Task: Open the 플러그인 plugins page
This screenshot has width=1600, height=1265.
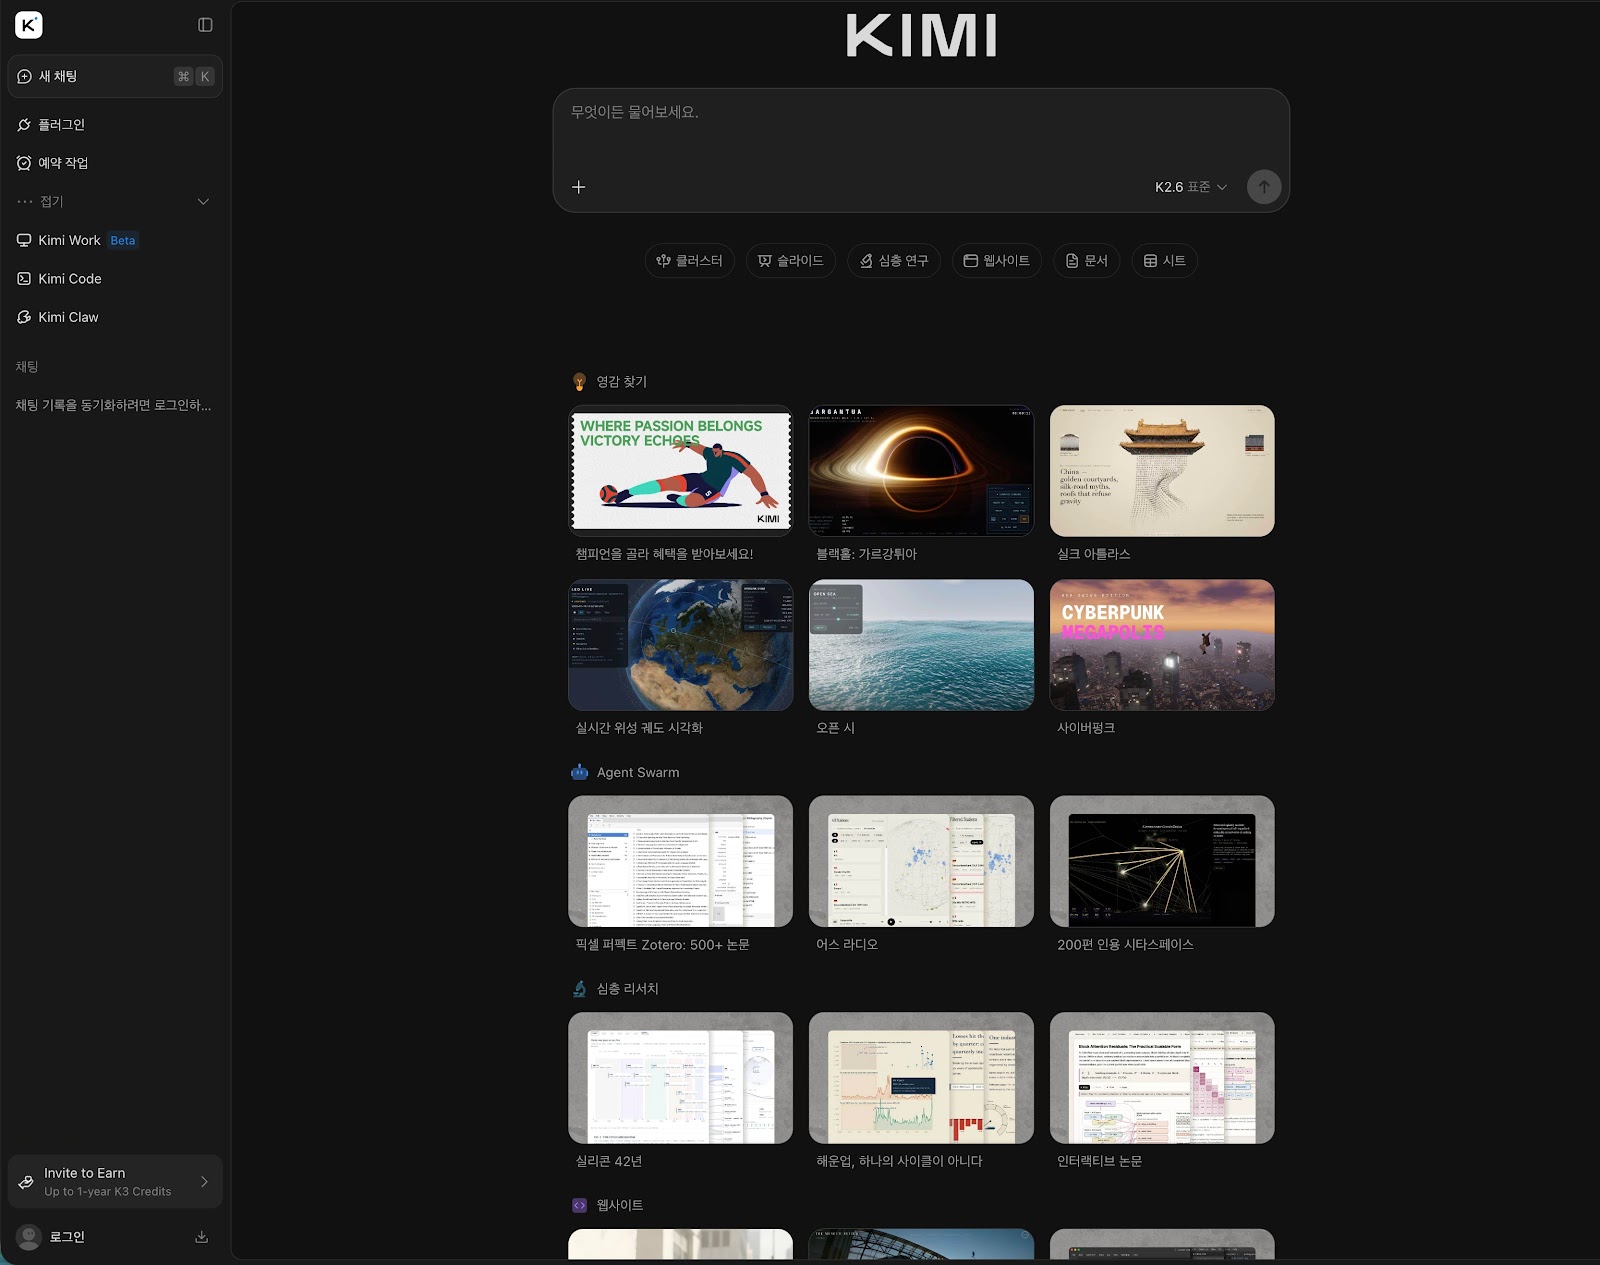Action: (115, 124)
